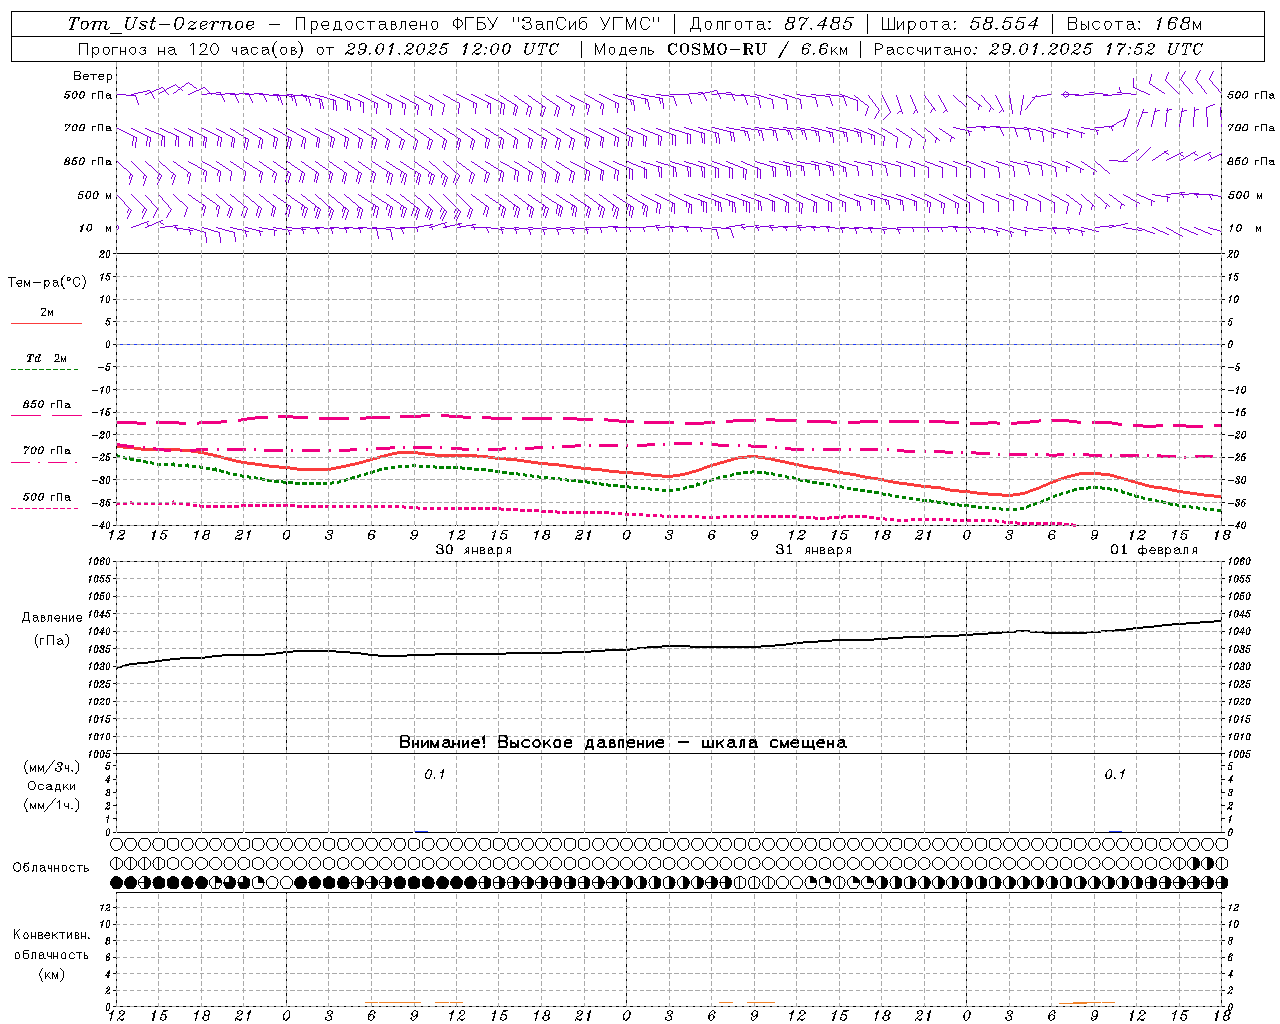Click the 'Высота: 168м' header value
Image resolution: width=1280 pixels, height=1024 pixels.
pos(1134,24)
